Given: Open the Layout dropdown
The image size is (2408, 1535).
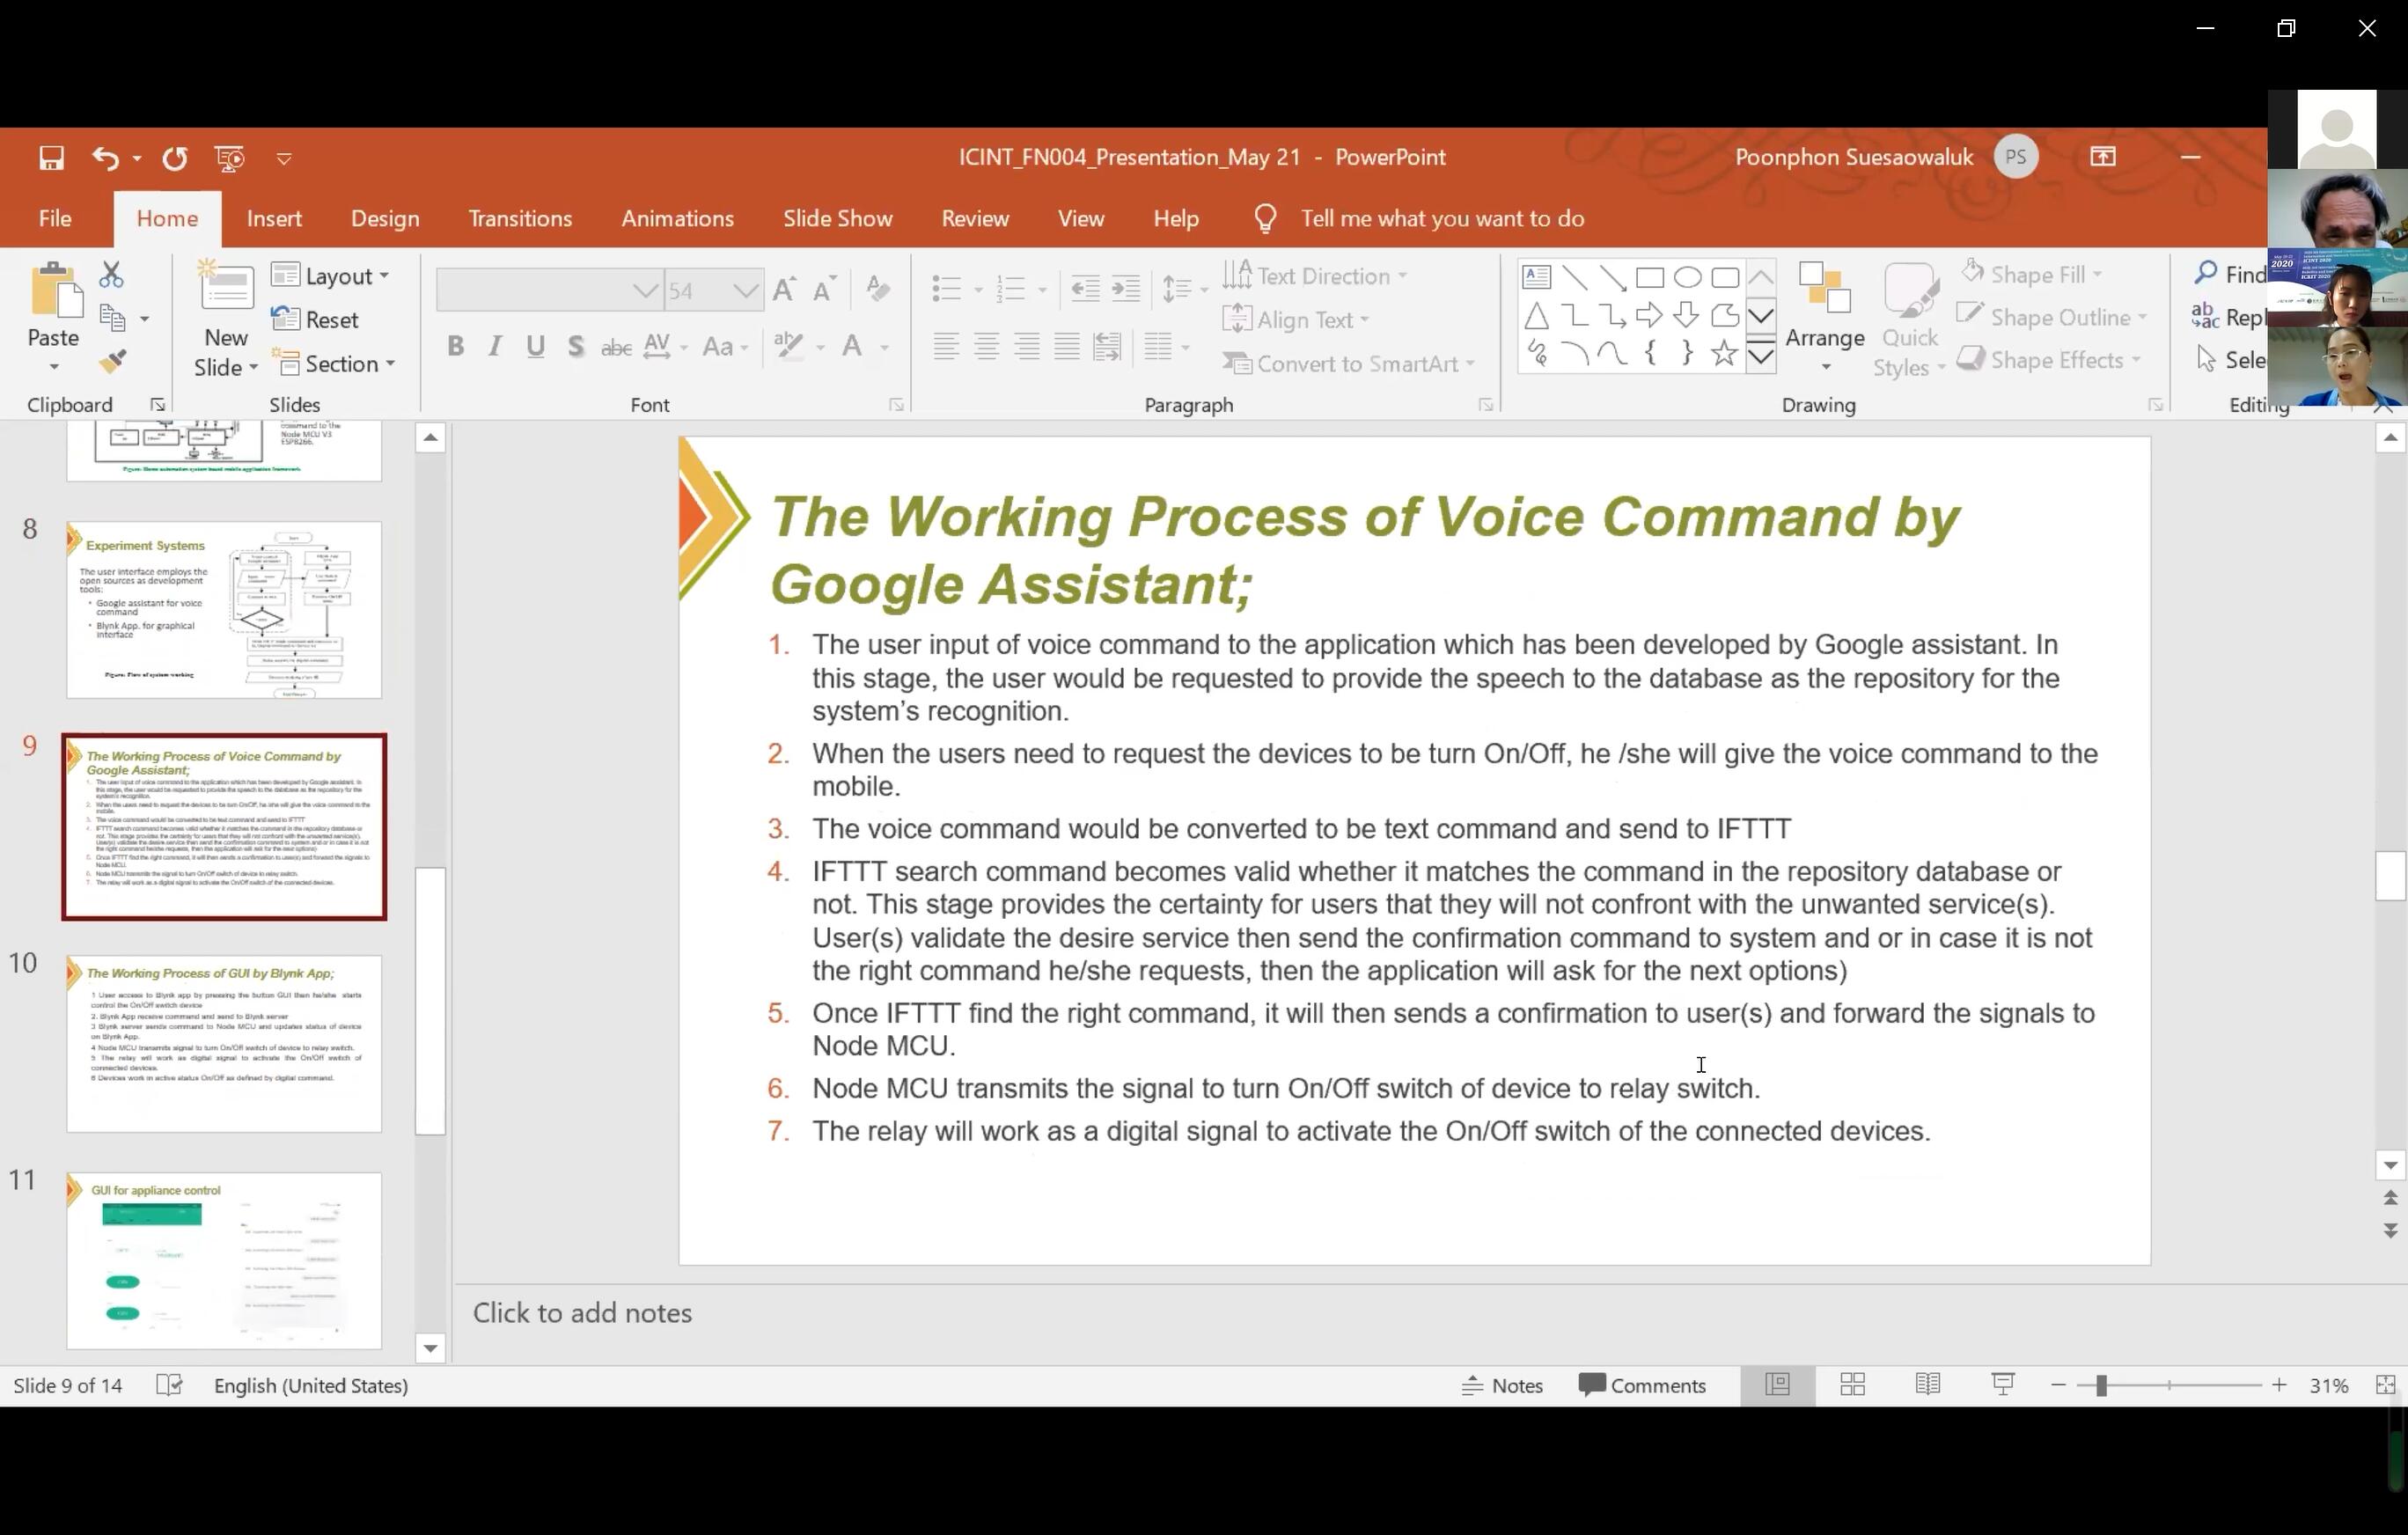Looking at the screenshot, I should tap(331, 276).
